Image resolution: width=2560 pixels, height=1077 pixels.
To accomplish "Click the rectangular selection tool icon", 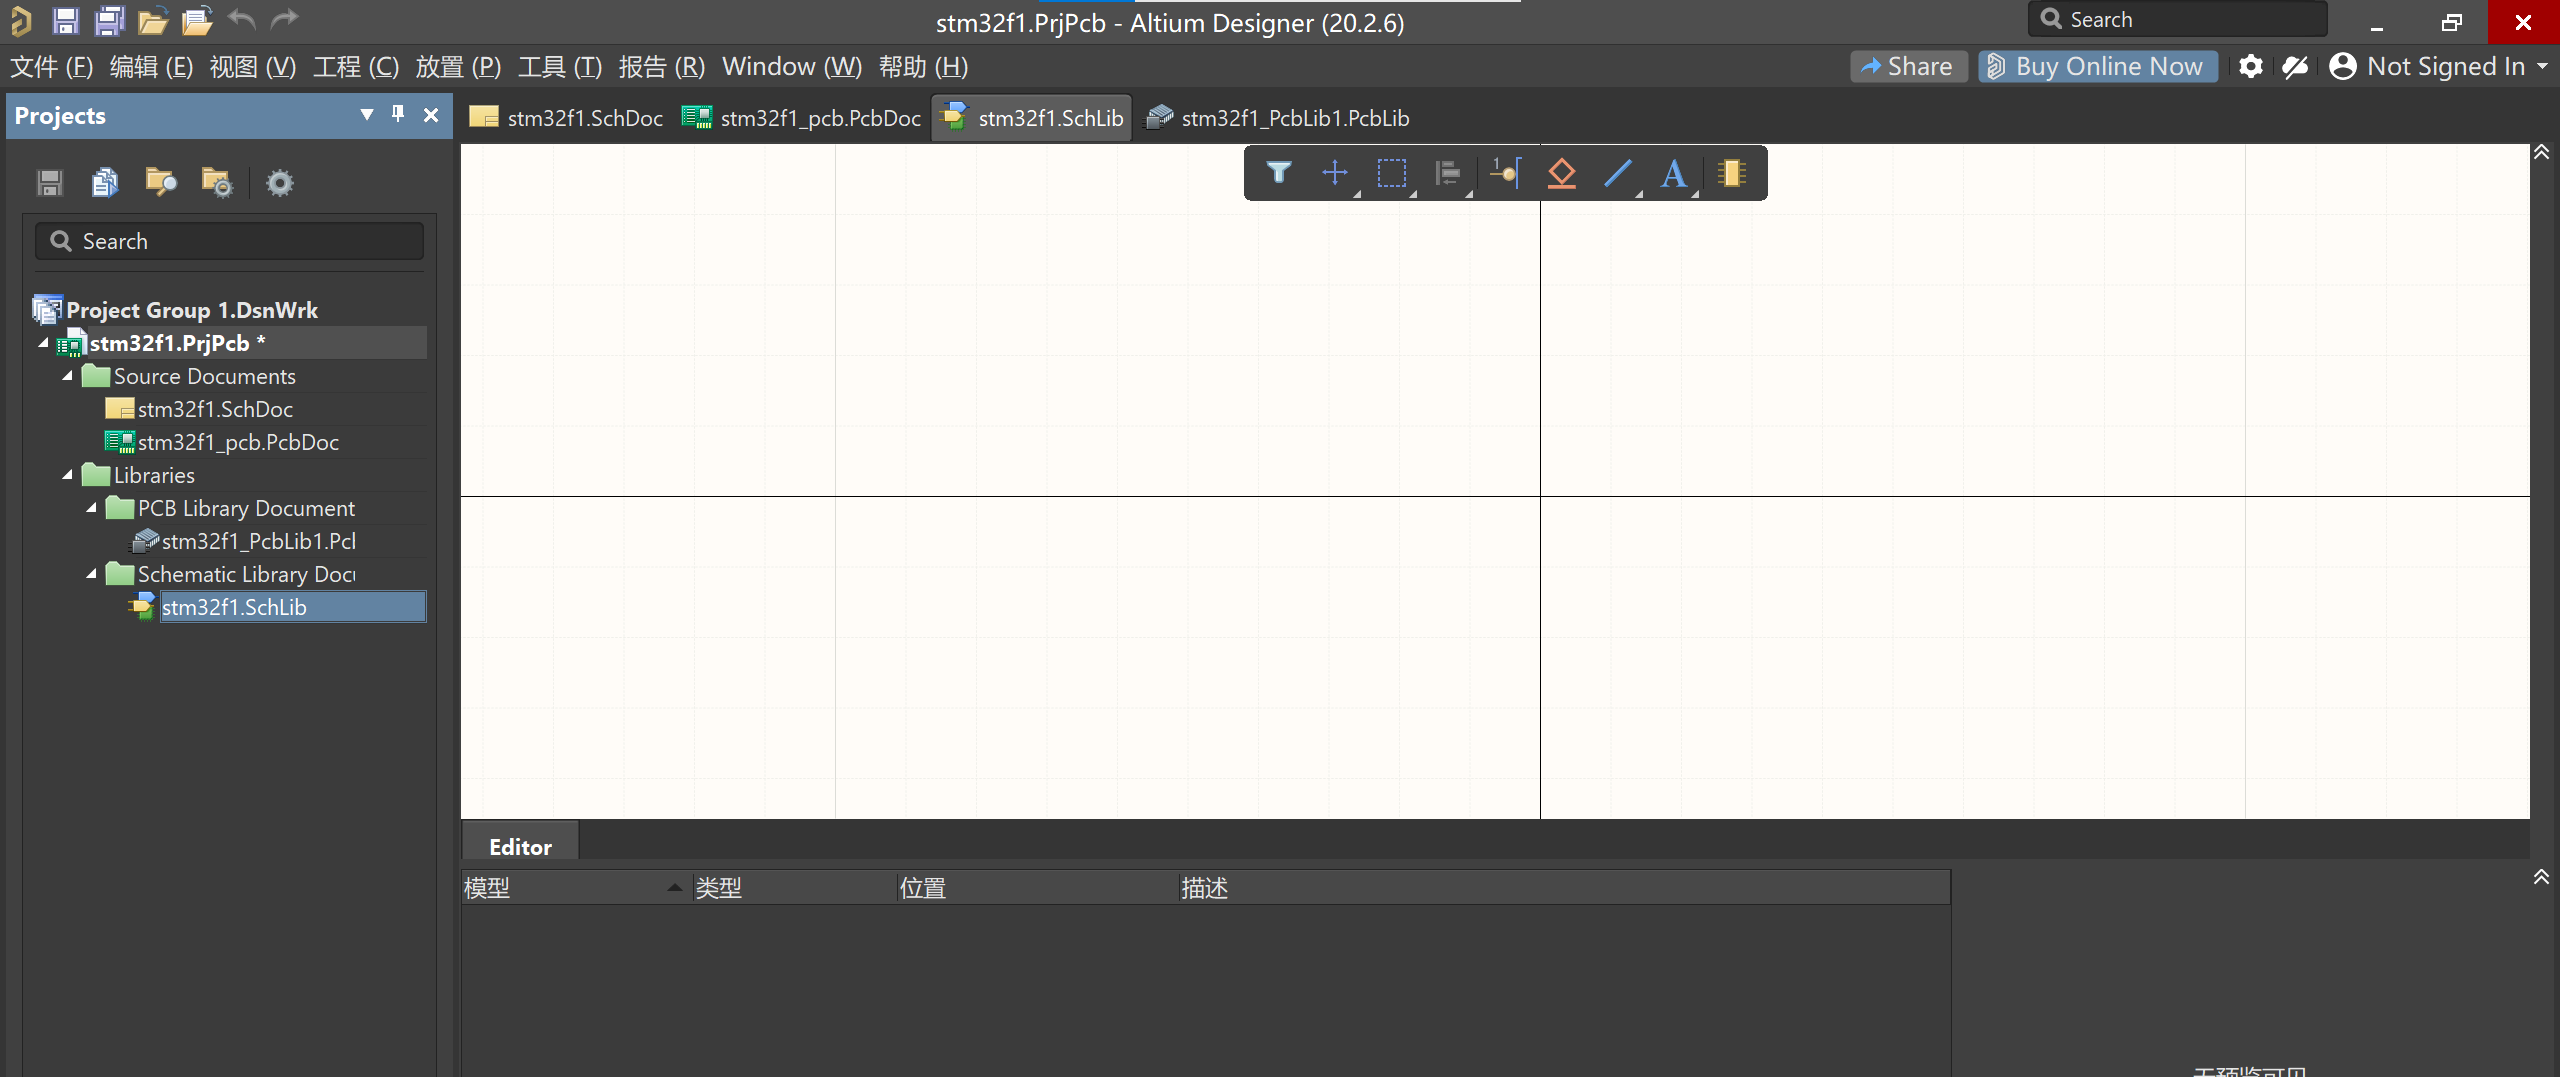I will tap(1391, 173).
